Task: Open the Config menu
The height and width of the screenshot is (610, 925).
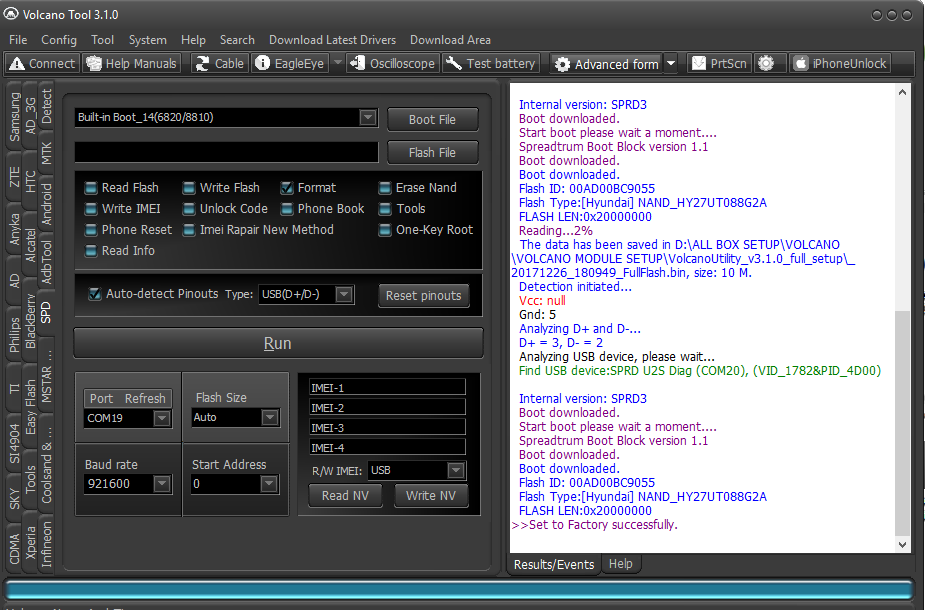Action: tap(59, 40)
